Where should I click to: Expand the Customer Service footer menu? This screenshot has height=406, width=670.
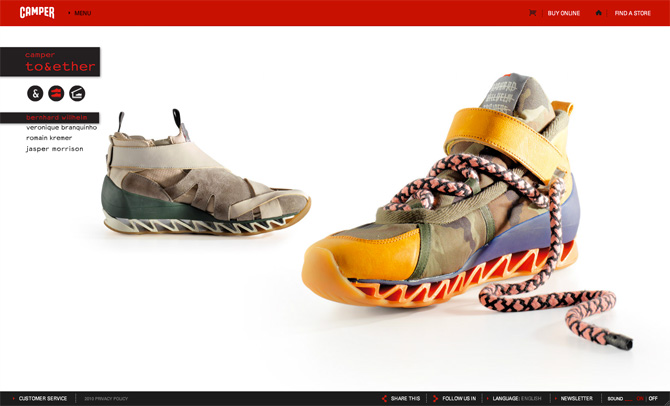click(x=42, y=398)
